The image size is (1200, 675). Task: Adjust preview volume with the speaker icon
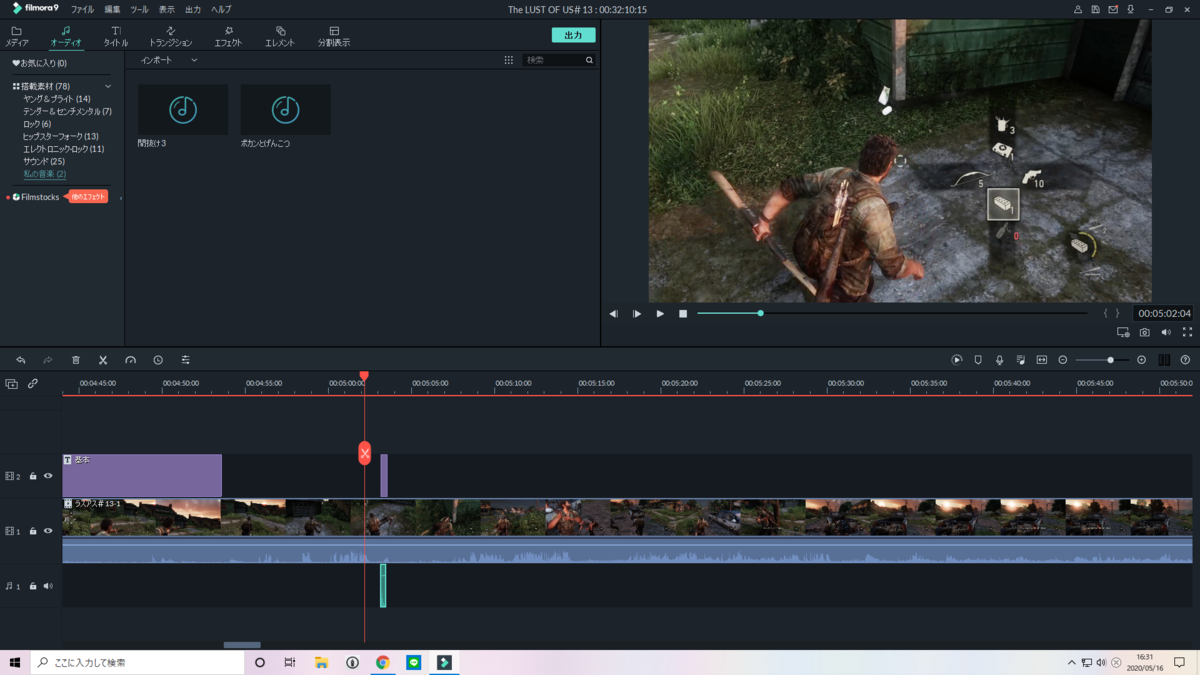click(x=1166, y=332)
